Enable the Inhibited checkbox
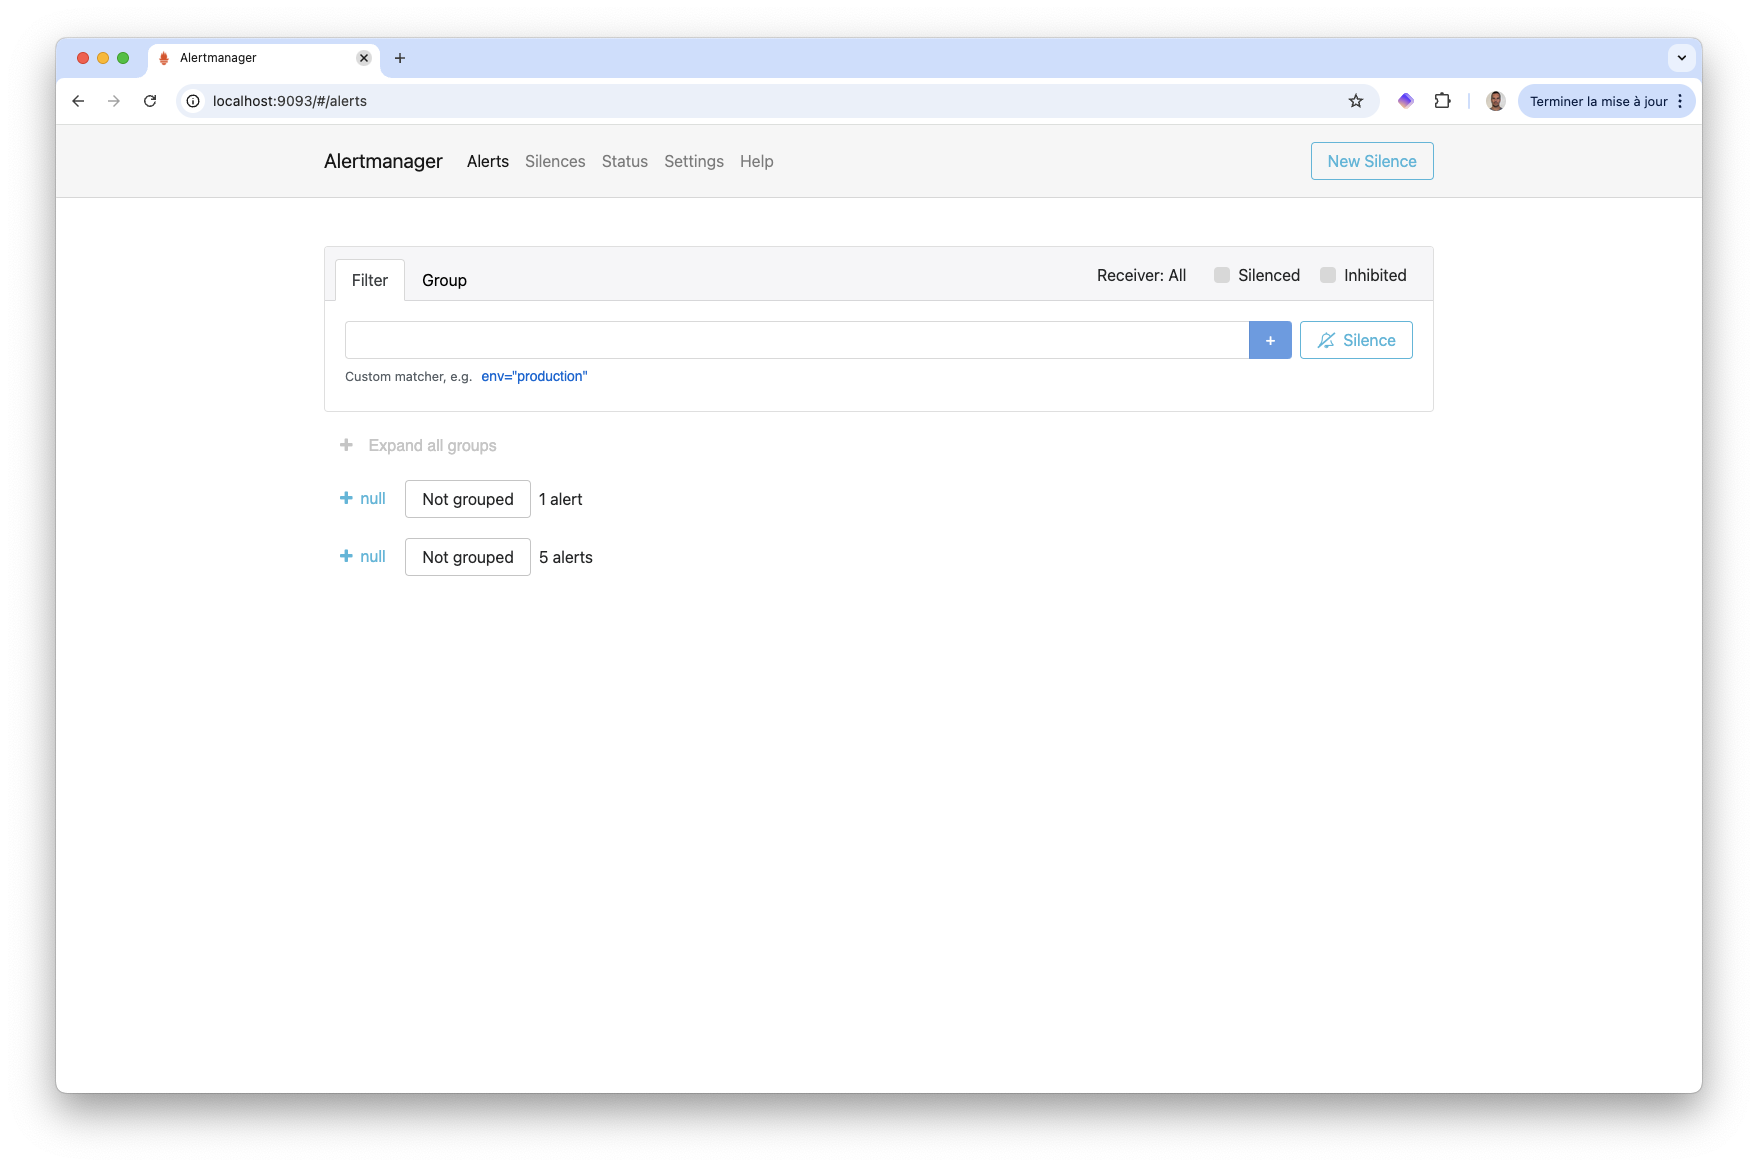This screenshot has height=1167, width=1758. tap(1328, 275)
